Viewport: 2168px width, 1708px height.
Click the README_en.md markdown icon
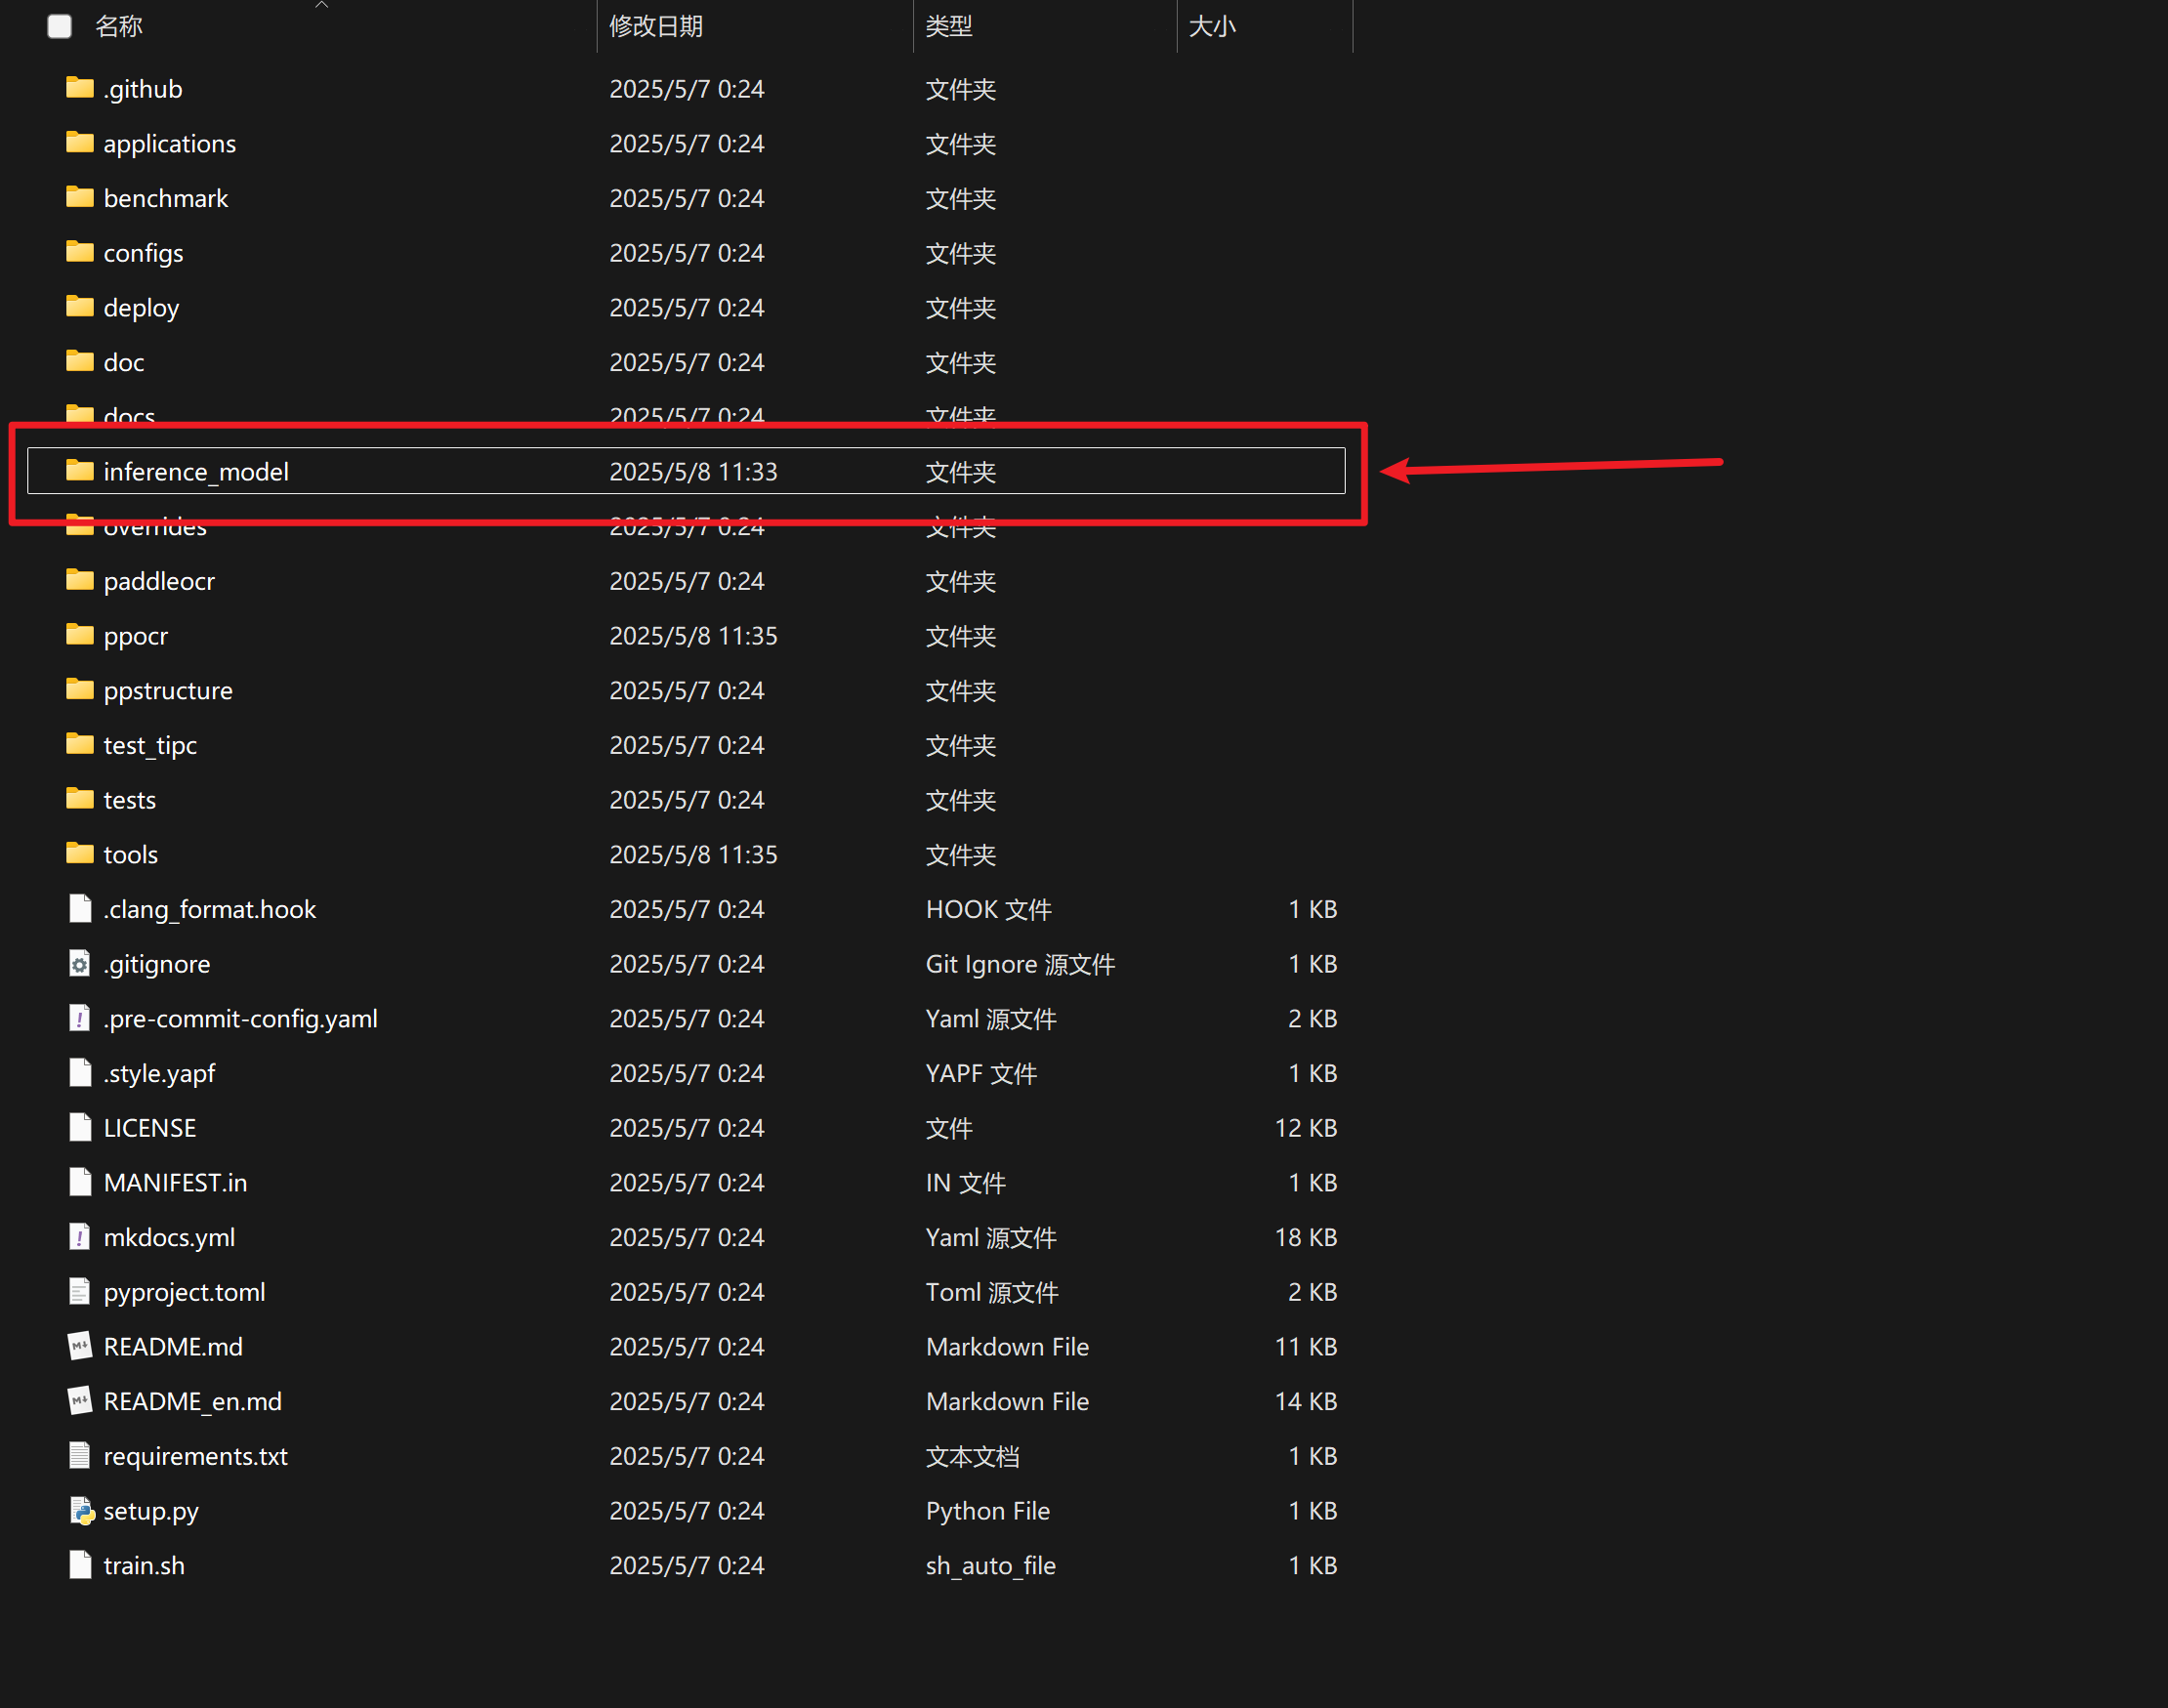(80, 1401)
